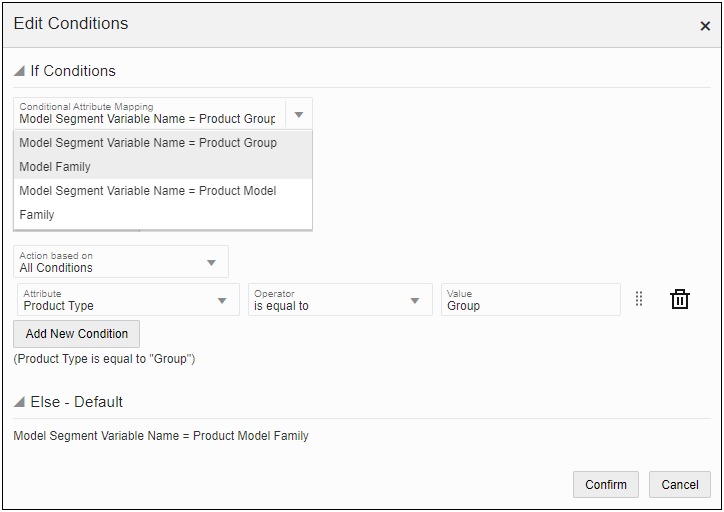Expand the Attribute Product Type dropdown
The image size is (724, 512).
pos(222,300)
